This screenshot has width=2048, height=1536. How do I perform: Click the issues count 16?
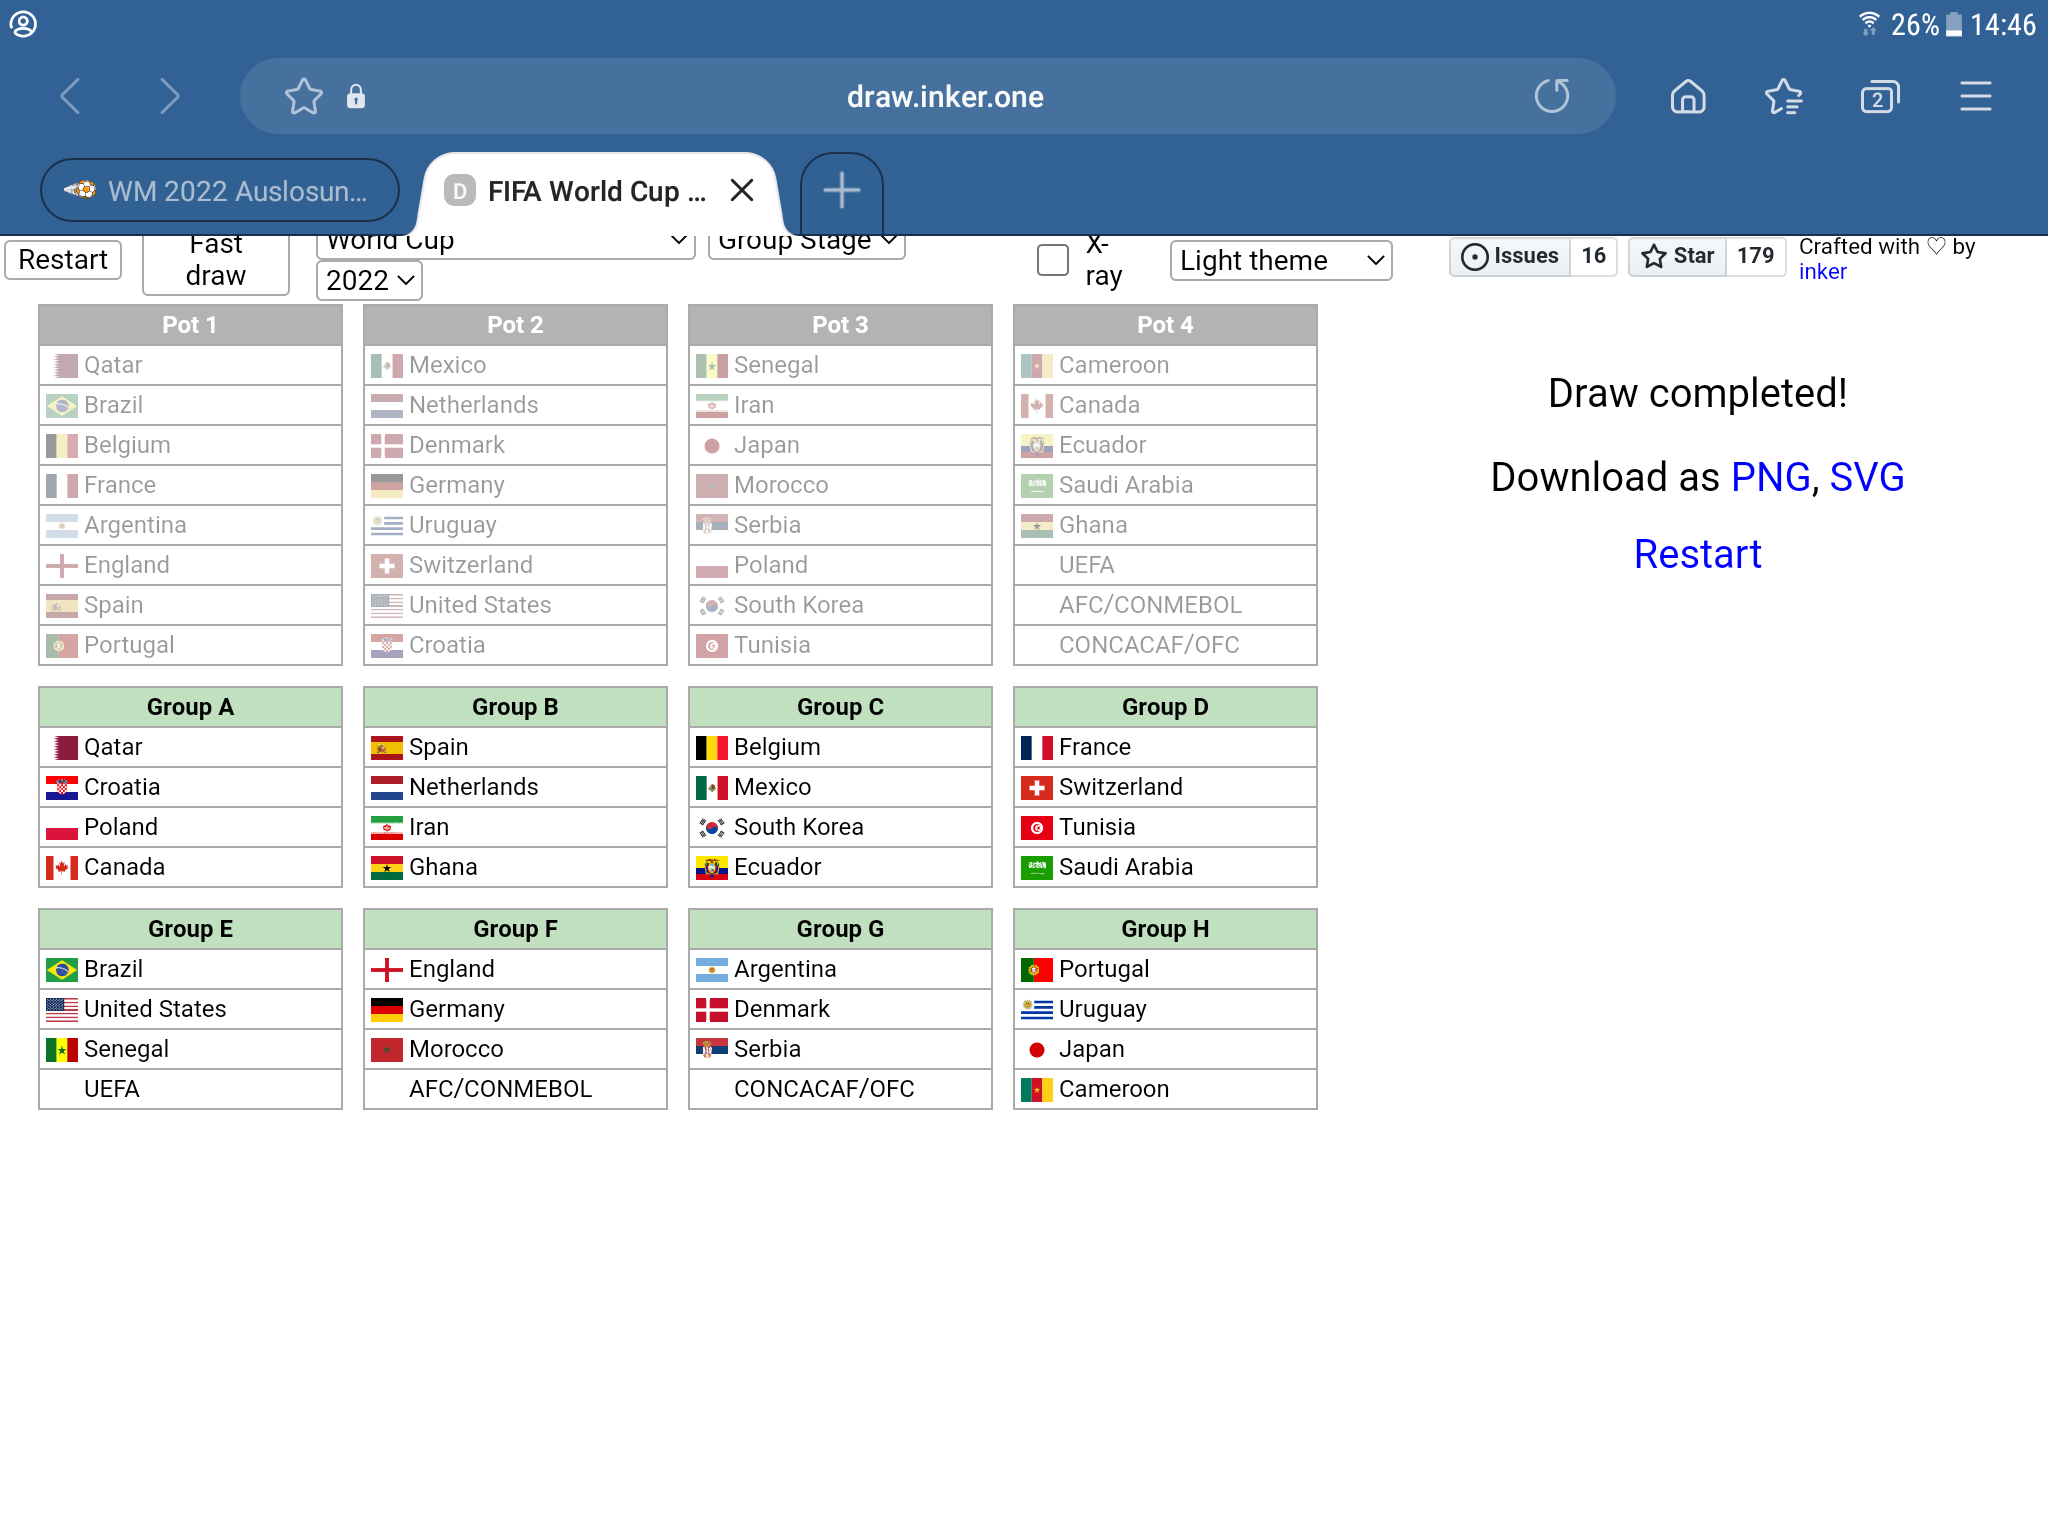coord(1593,256)
